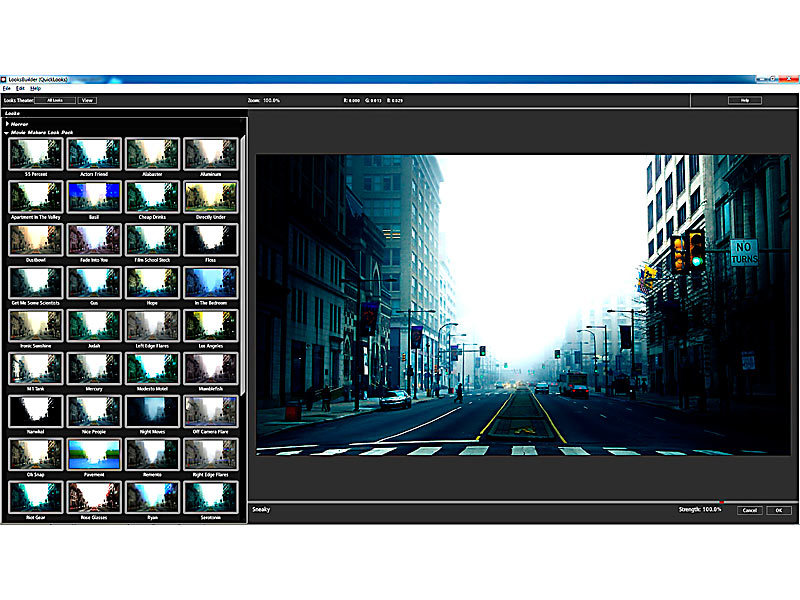Open the All Looks dropdown

55,101
